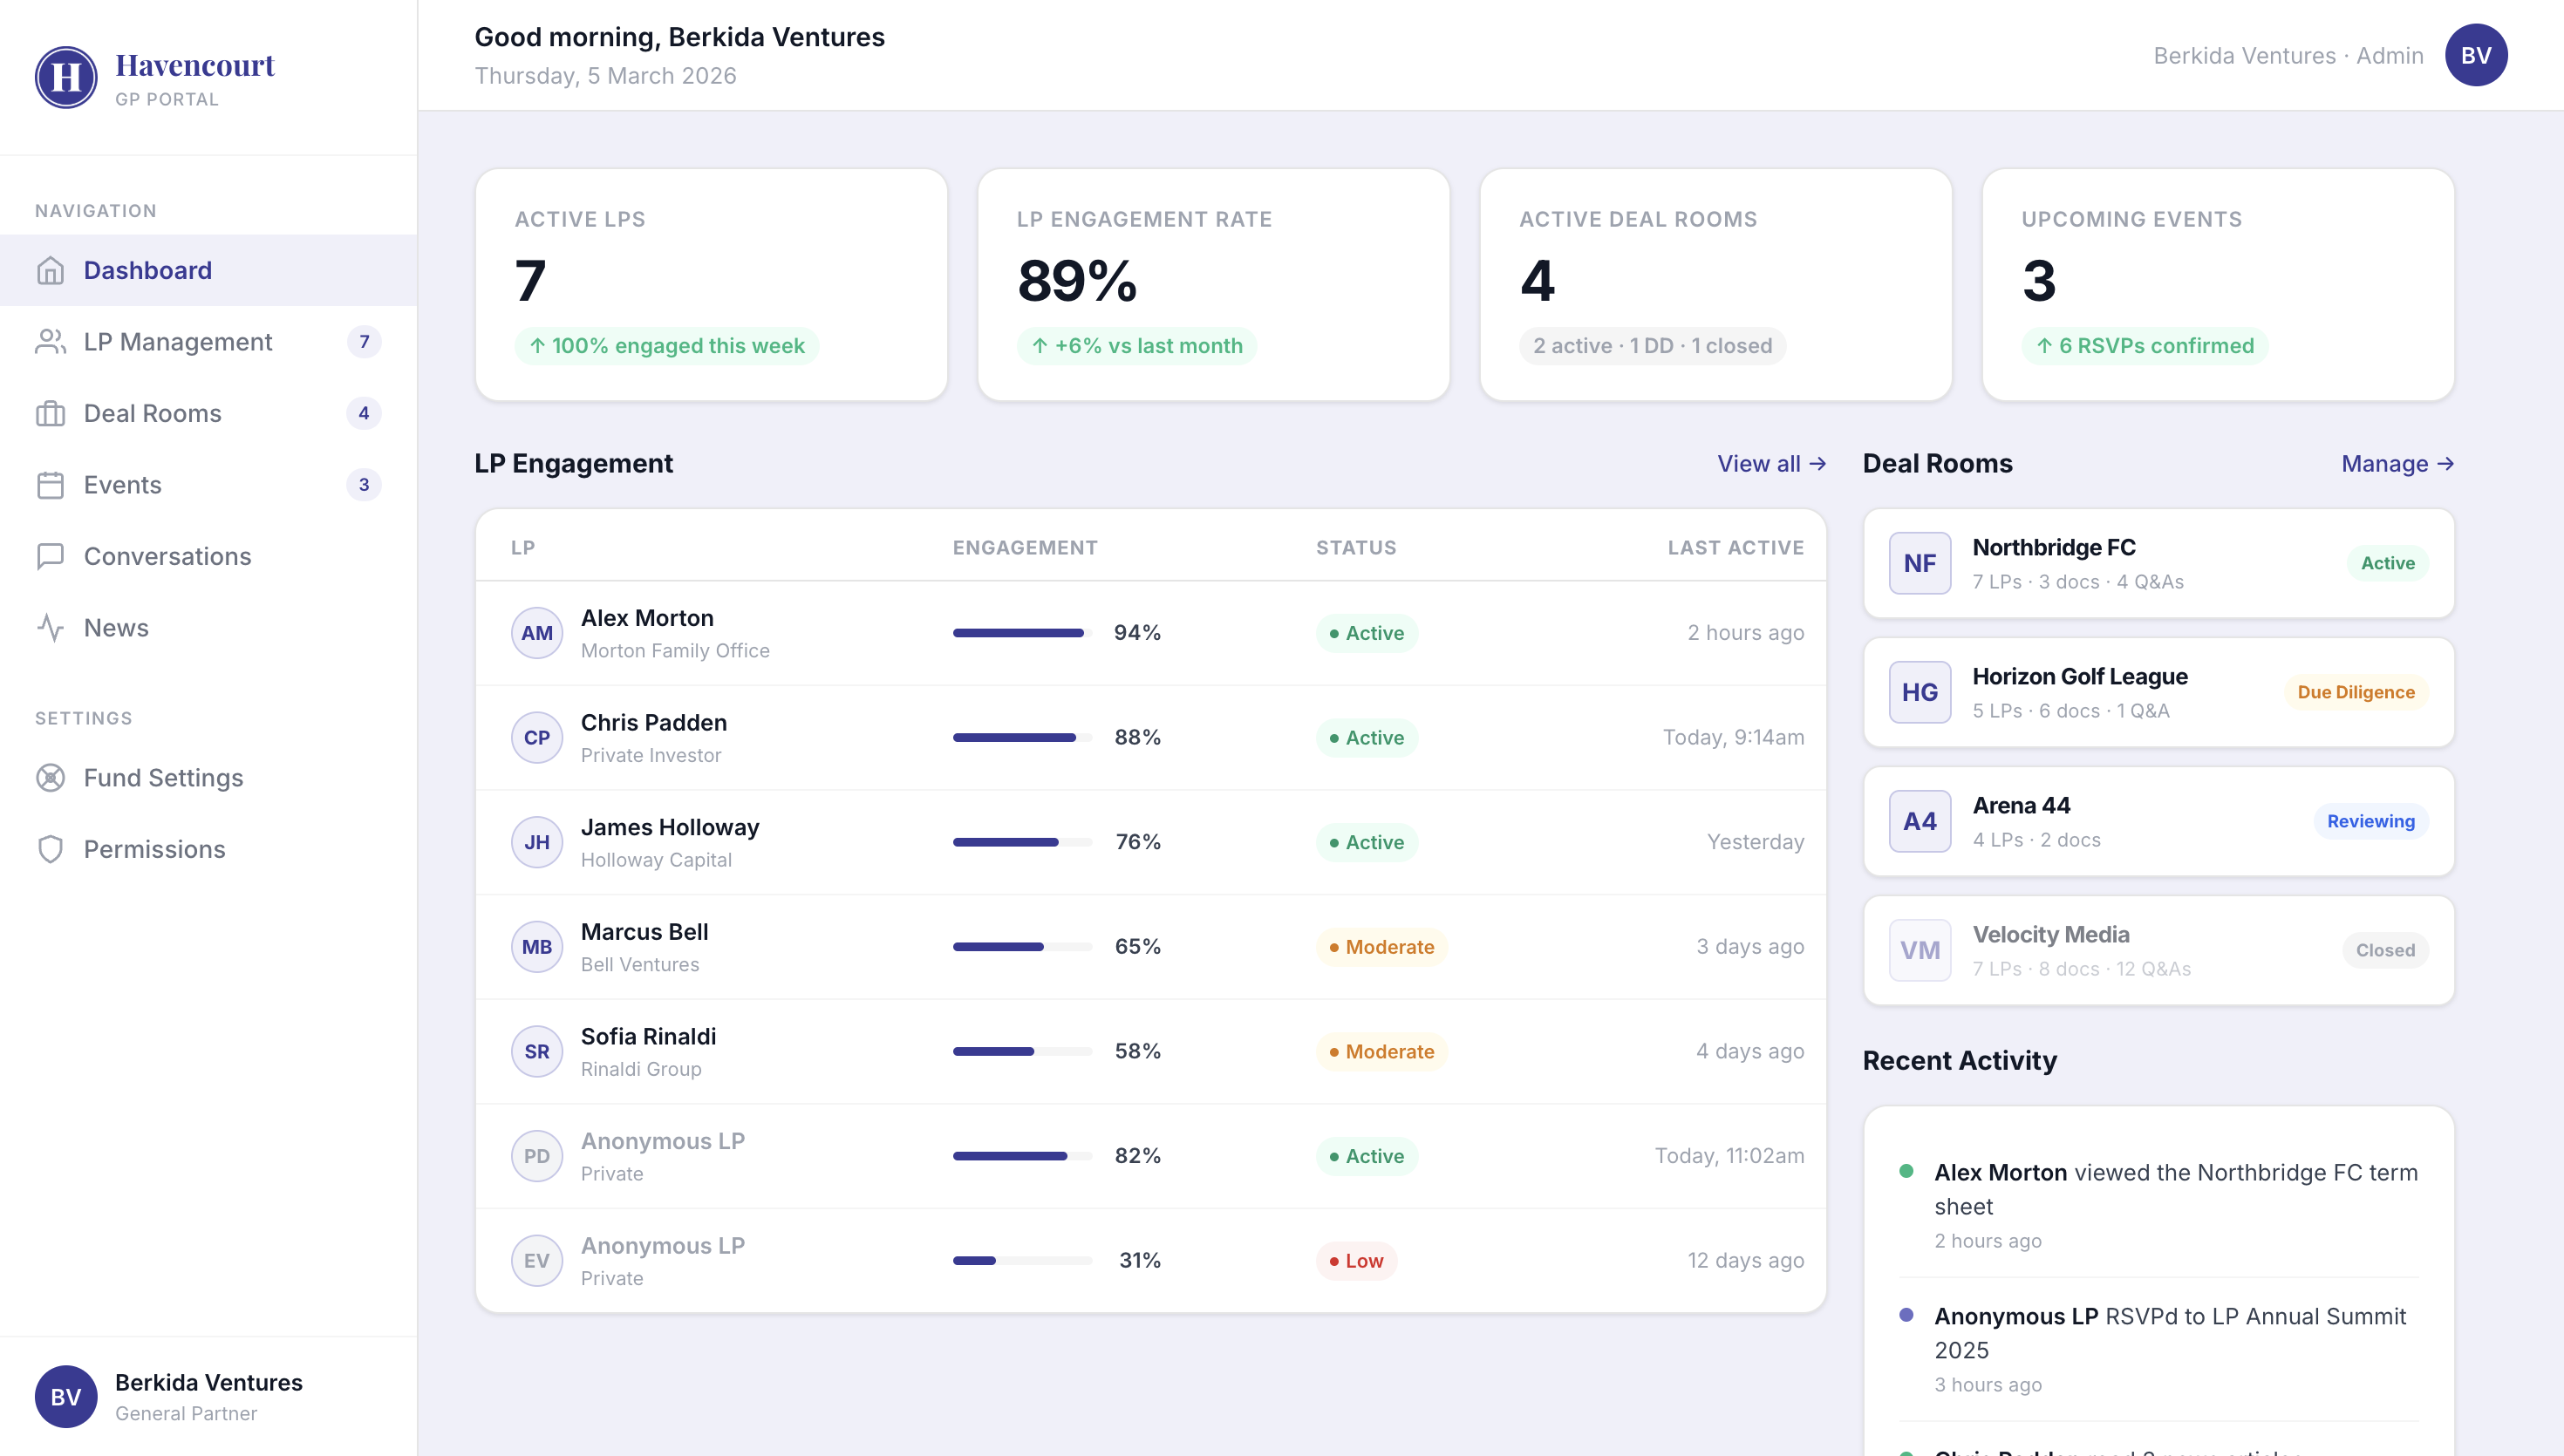Open the BV avatar in the top bar
Viewport: 2564px width, 1456px height.
[2476, 55]
